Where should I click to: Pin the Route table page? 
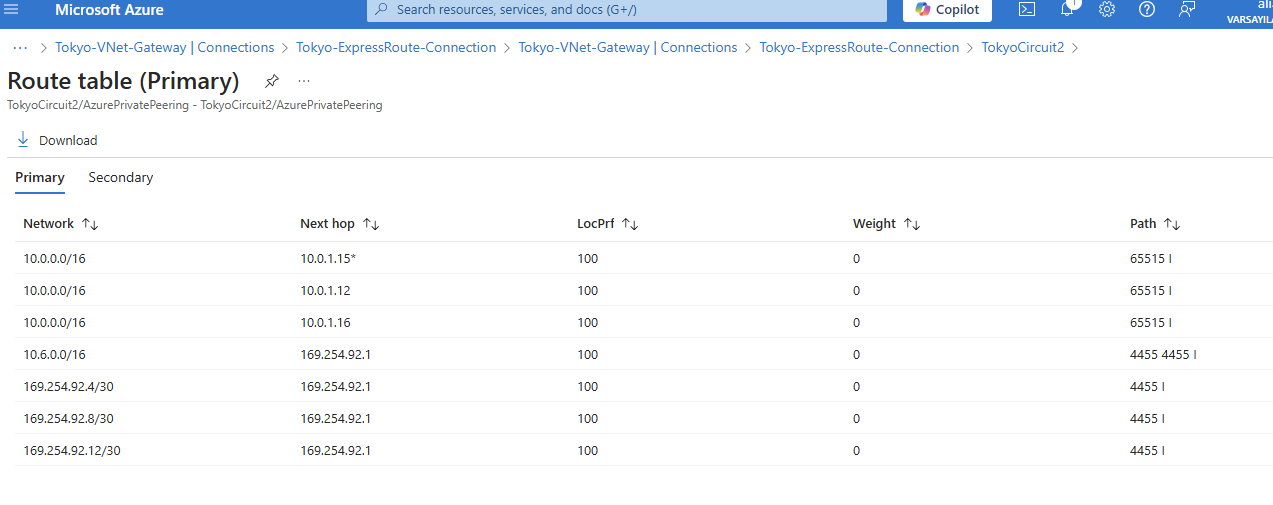click(x=271, y=81)
